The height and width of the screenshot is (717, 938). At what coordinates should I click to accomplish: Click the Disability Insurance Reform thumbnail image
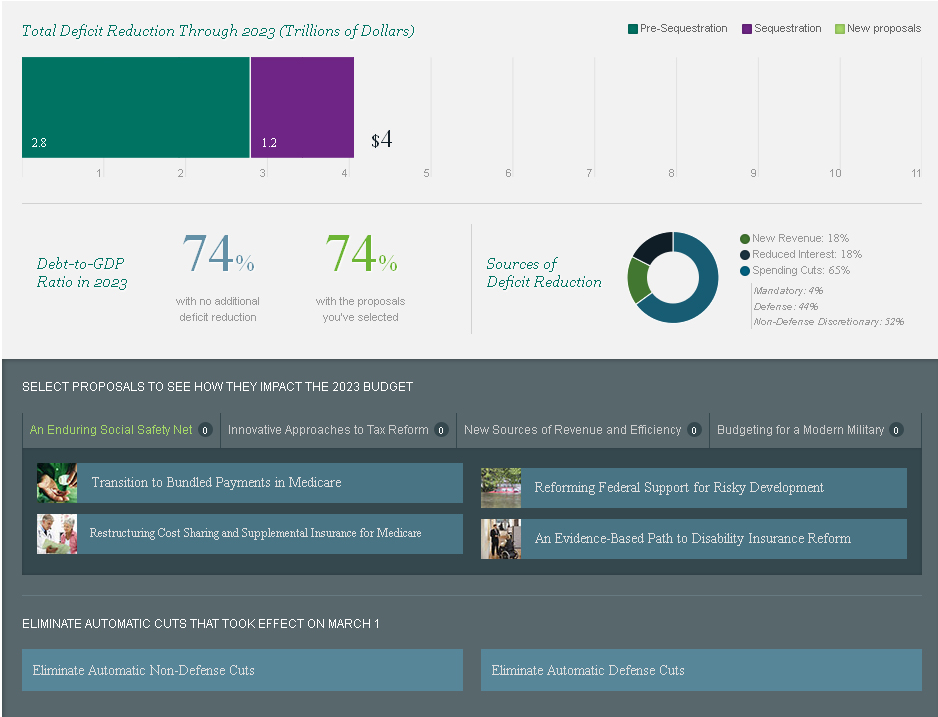[500, 539]
